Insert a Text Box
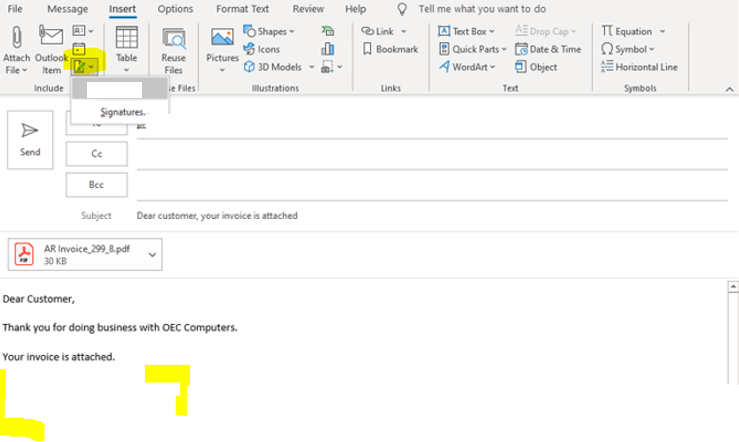 [466, 32]
